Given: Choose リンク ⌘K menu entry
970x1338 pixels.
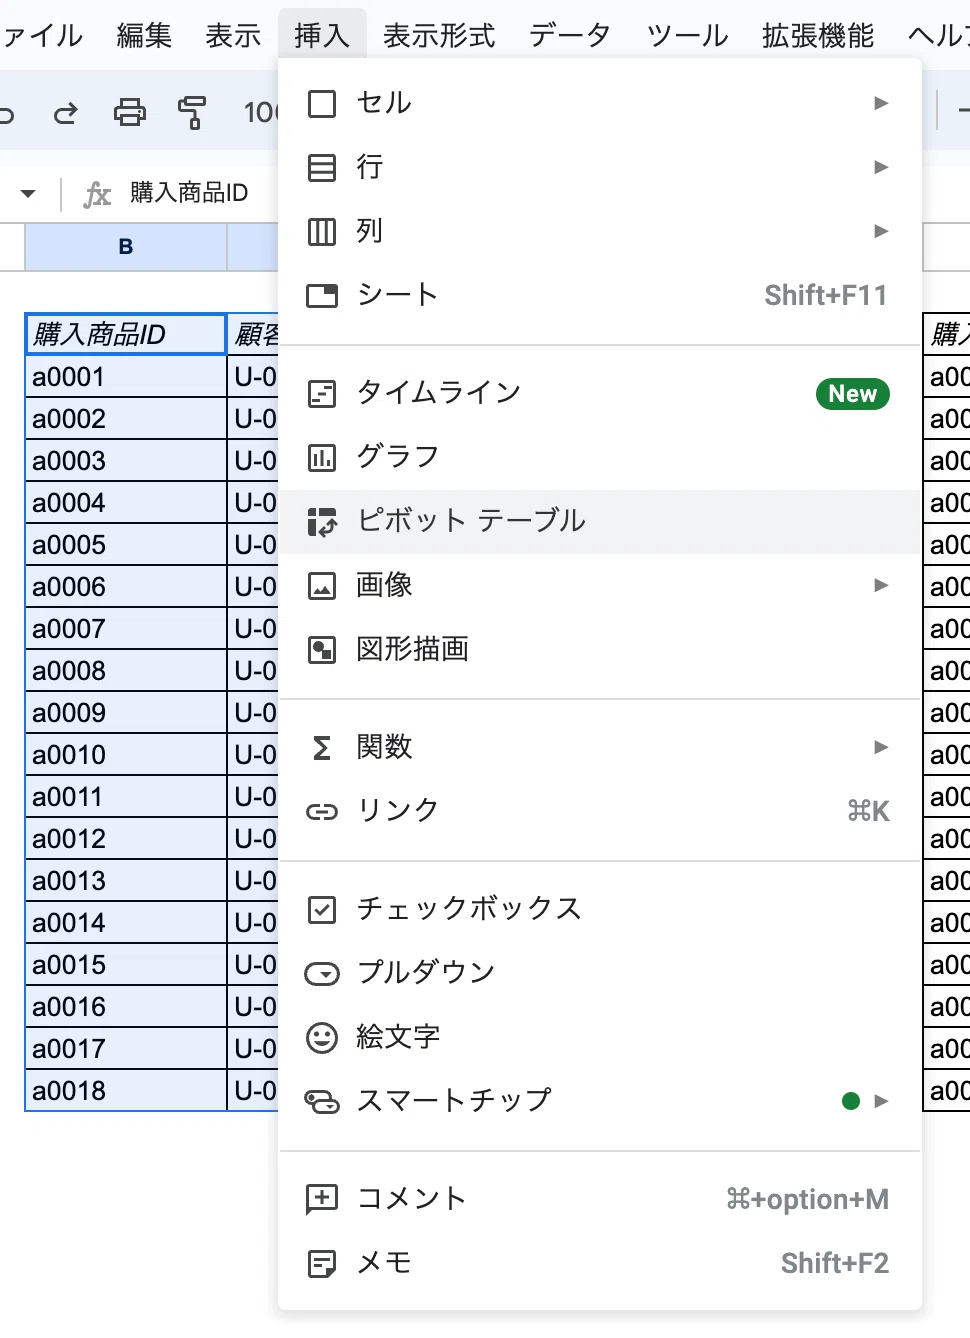Looking at the screenshot, I should 599,811.
